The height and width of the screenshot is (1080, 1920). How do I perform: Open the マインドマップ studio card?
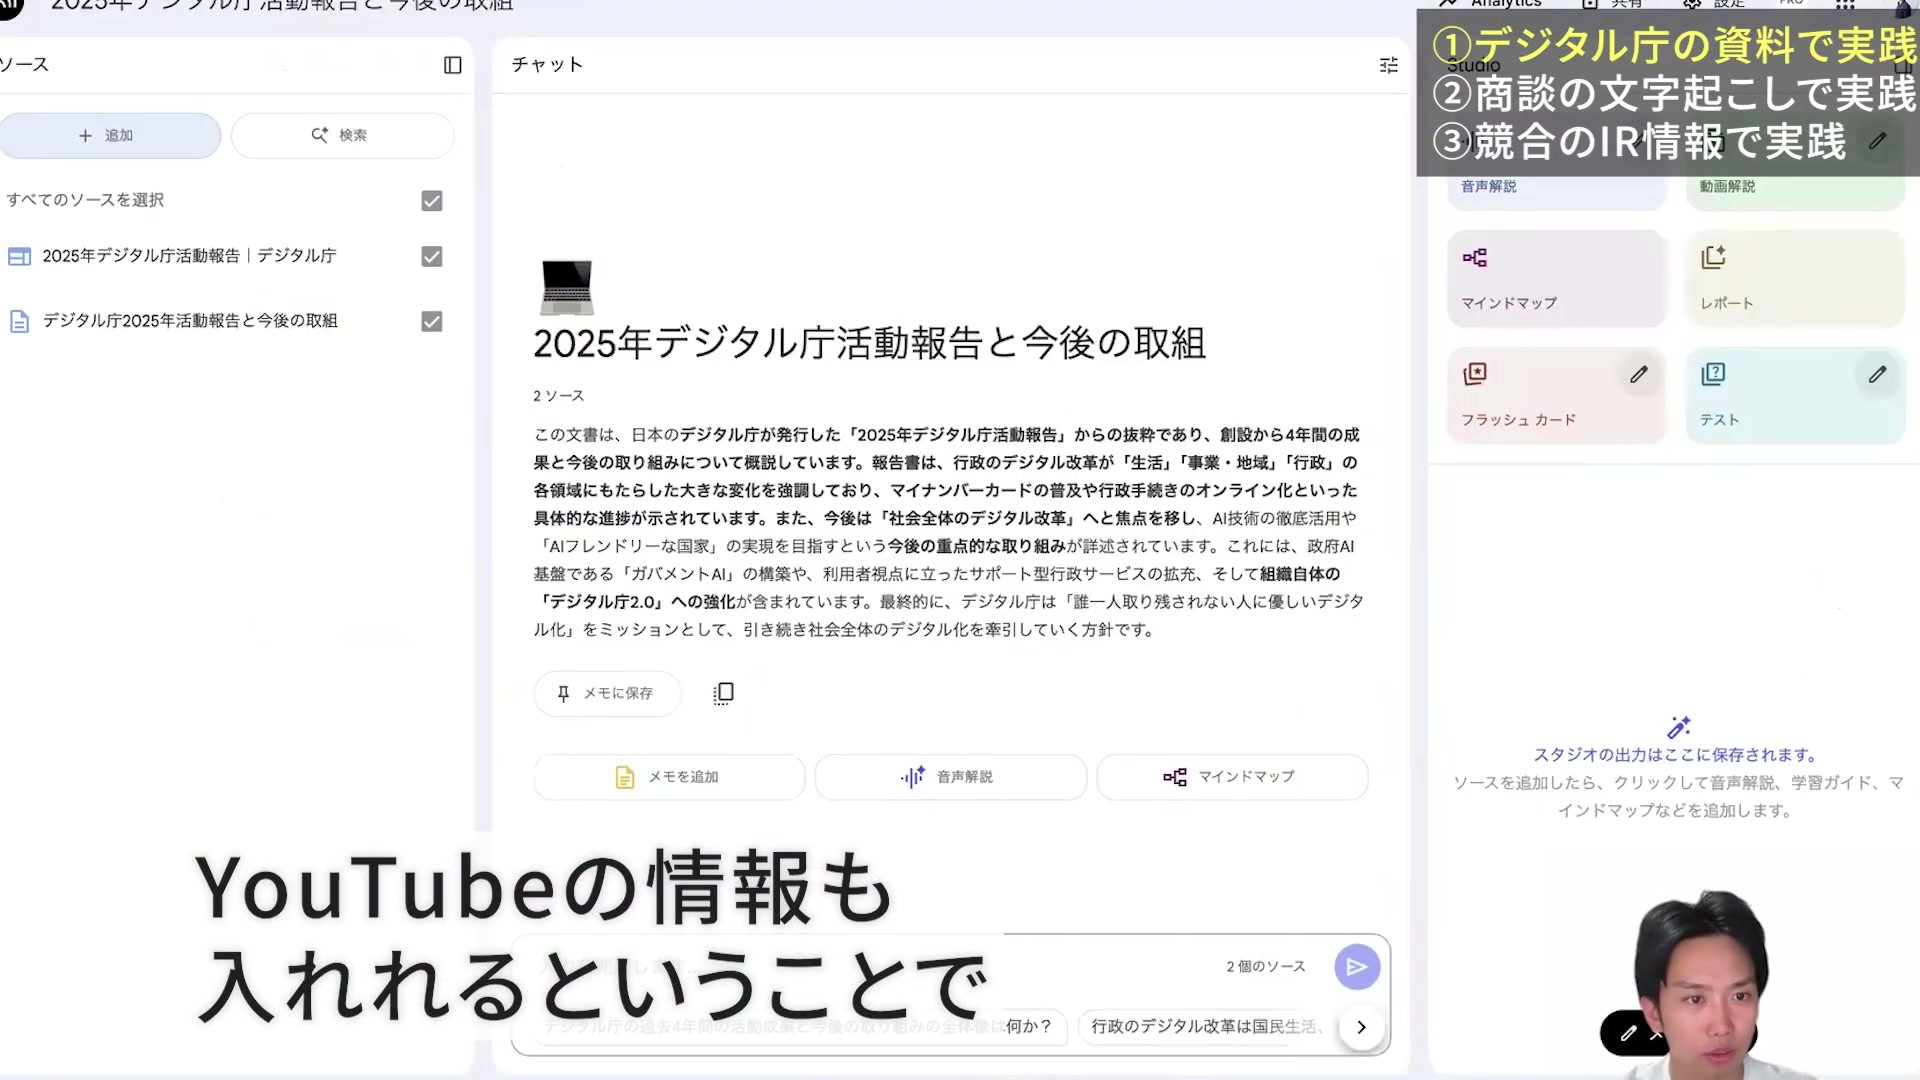click(x=1556, y=279)
